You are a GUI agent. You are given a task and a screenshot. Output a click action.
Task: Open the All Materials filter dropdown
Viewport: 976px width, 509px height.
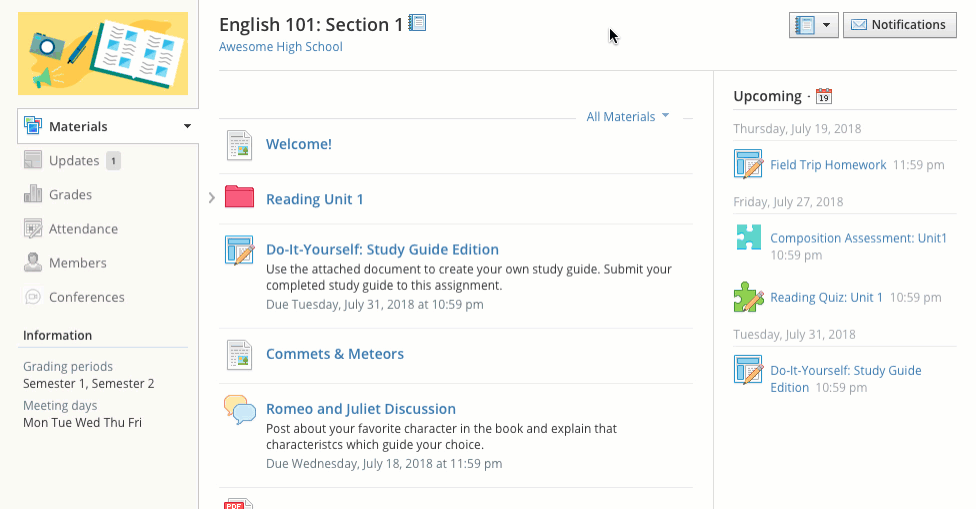pyautogui.click(x=627, y=117)
